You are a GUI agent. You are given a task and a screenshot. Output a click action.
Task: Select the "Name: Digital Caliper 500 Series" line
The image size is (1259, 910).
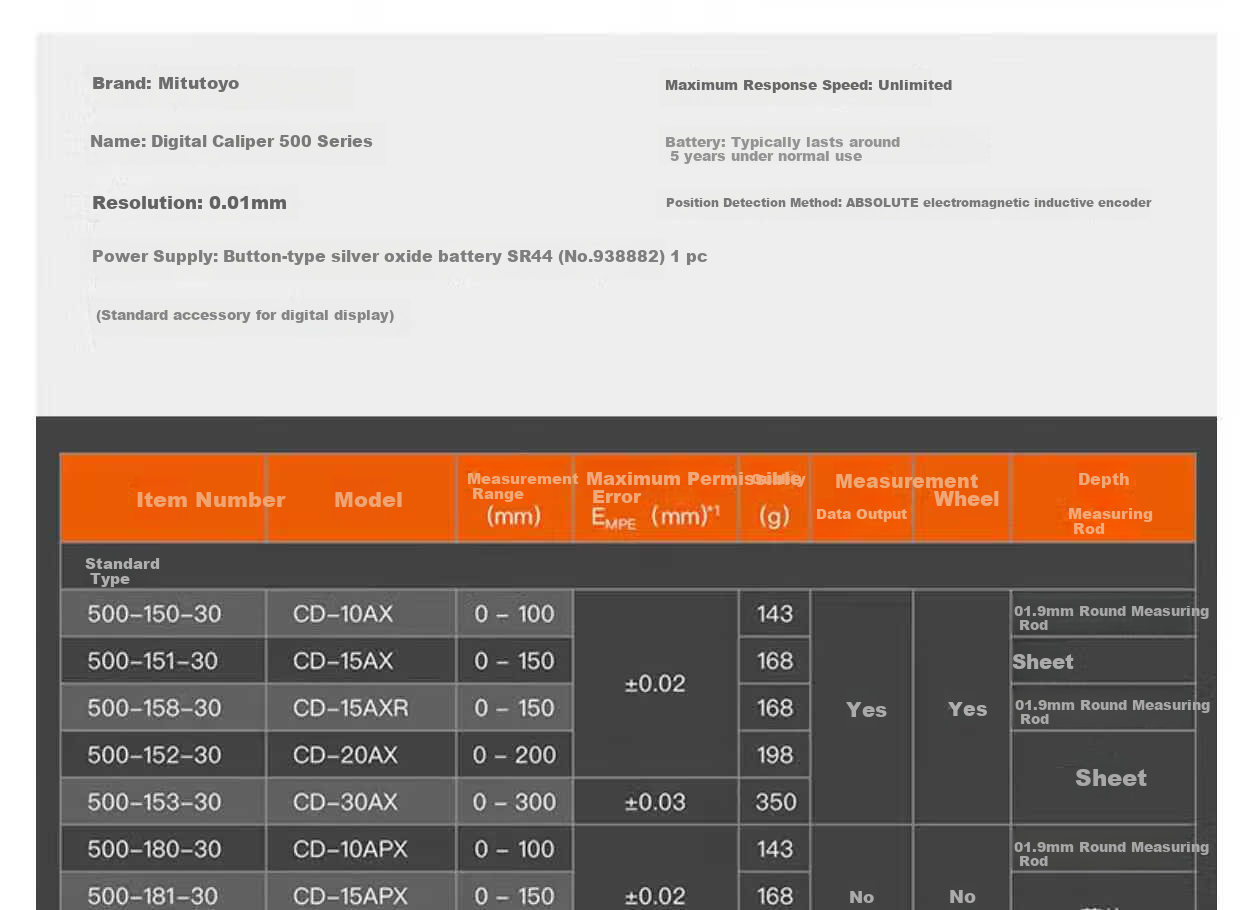pos(231,141)
